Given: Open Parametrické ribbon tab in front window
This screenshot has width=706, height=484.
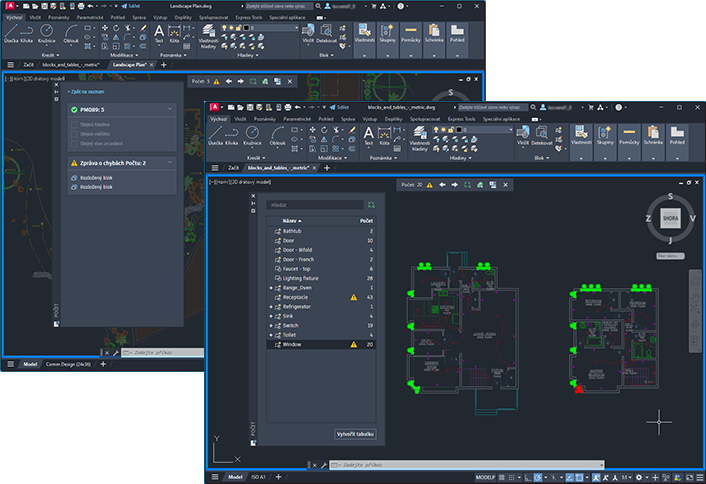Looking at the screenshot, I should point(297,119).
